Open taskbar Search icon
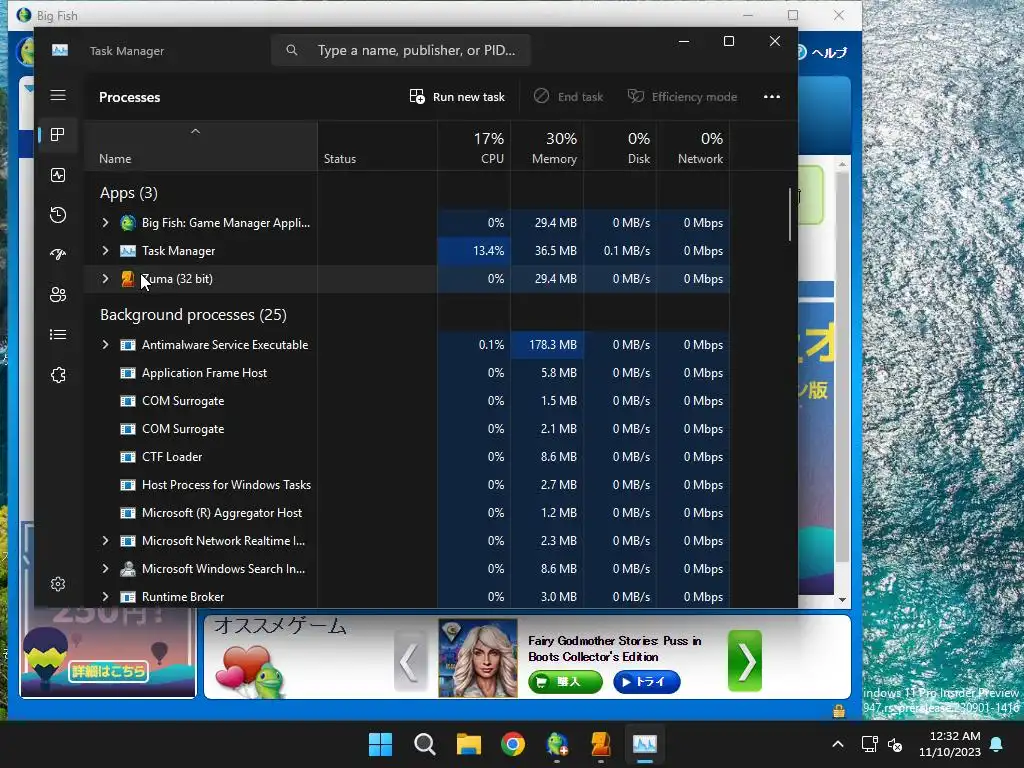 pos(424,744)
